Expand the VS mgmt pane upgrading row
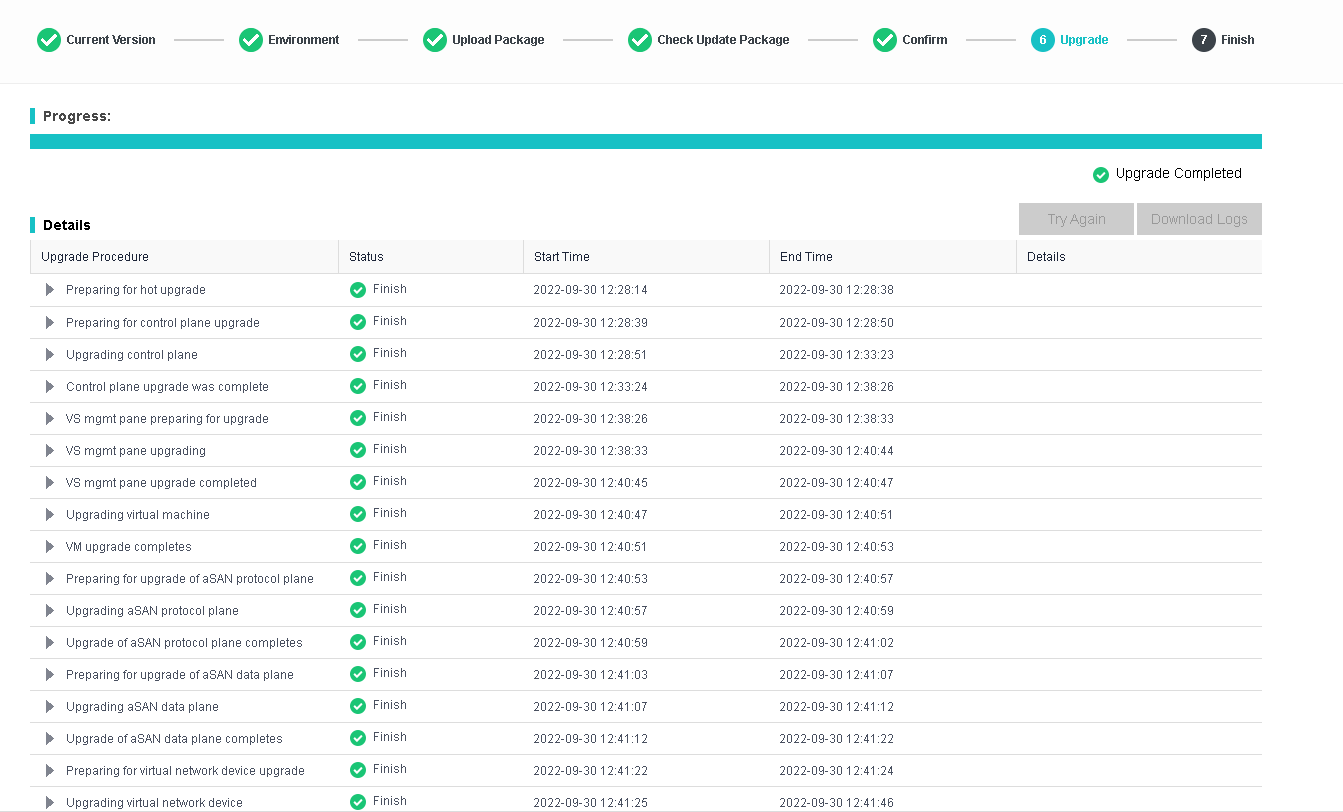 (50, 451)
